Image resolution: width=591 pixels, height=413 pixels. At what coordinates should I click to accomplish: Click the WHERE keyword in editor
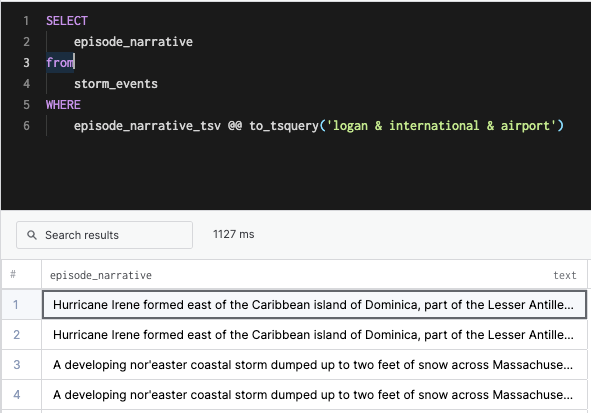[x=63, y=105]
